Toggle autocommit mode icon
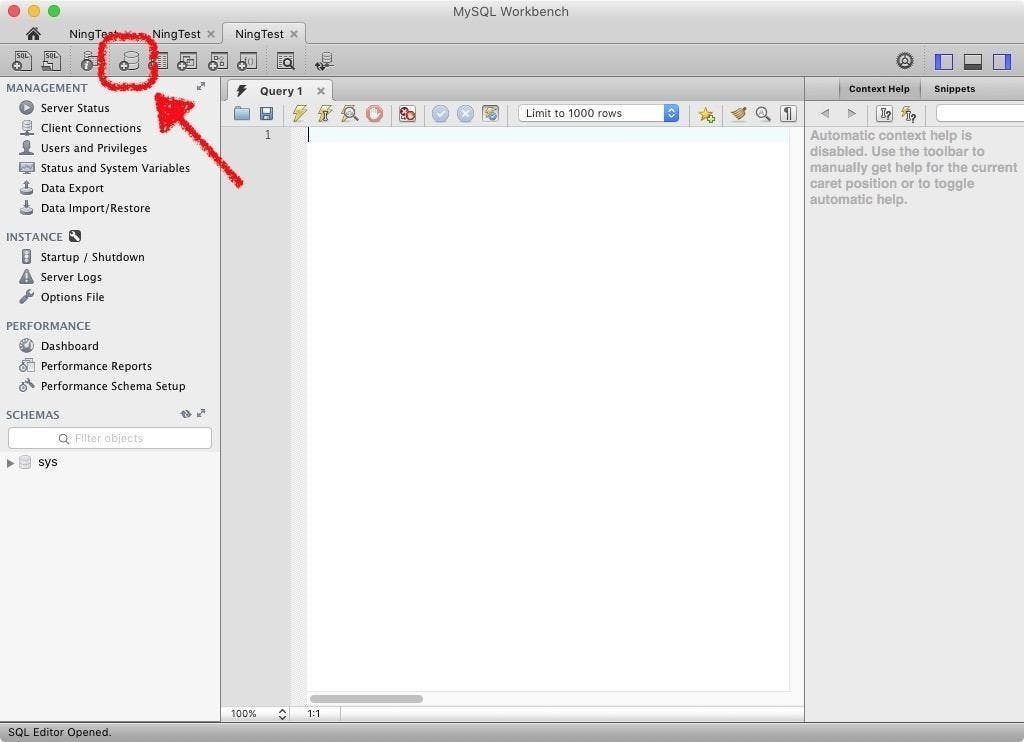The width and height of the screenshot is (1024, 742). click(490, 113)
